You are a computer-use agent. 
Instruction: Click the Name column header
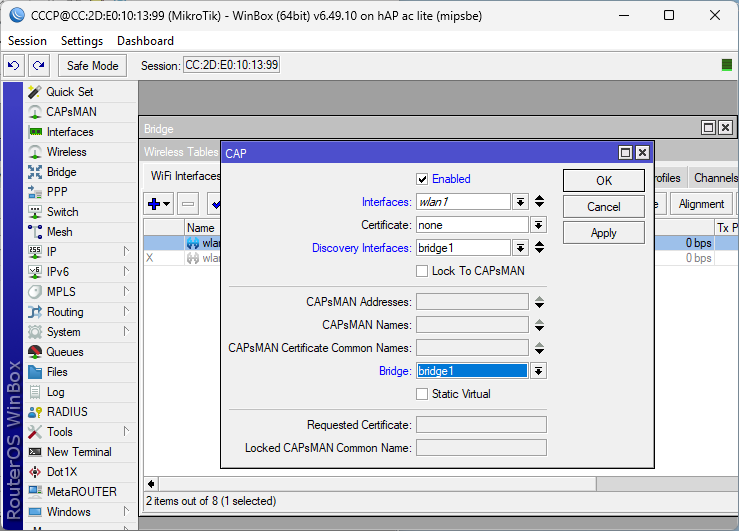coord(202,228)
